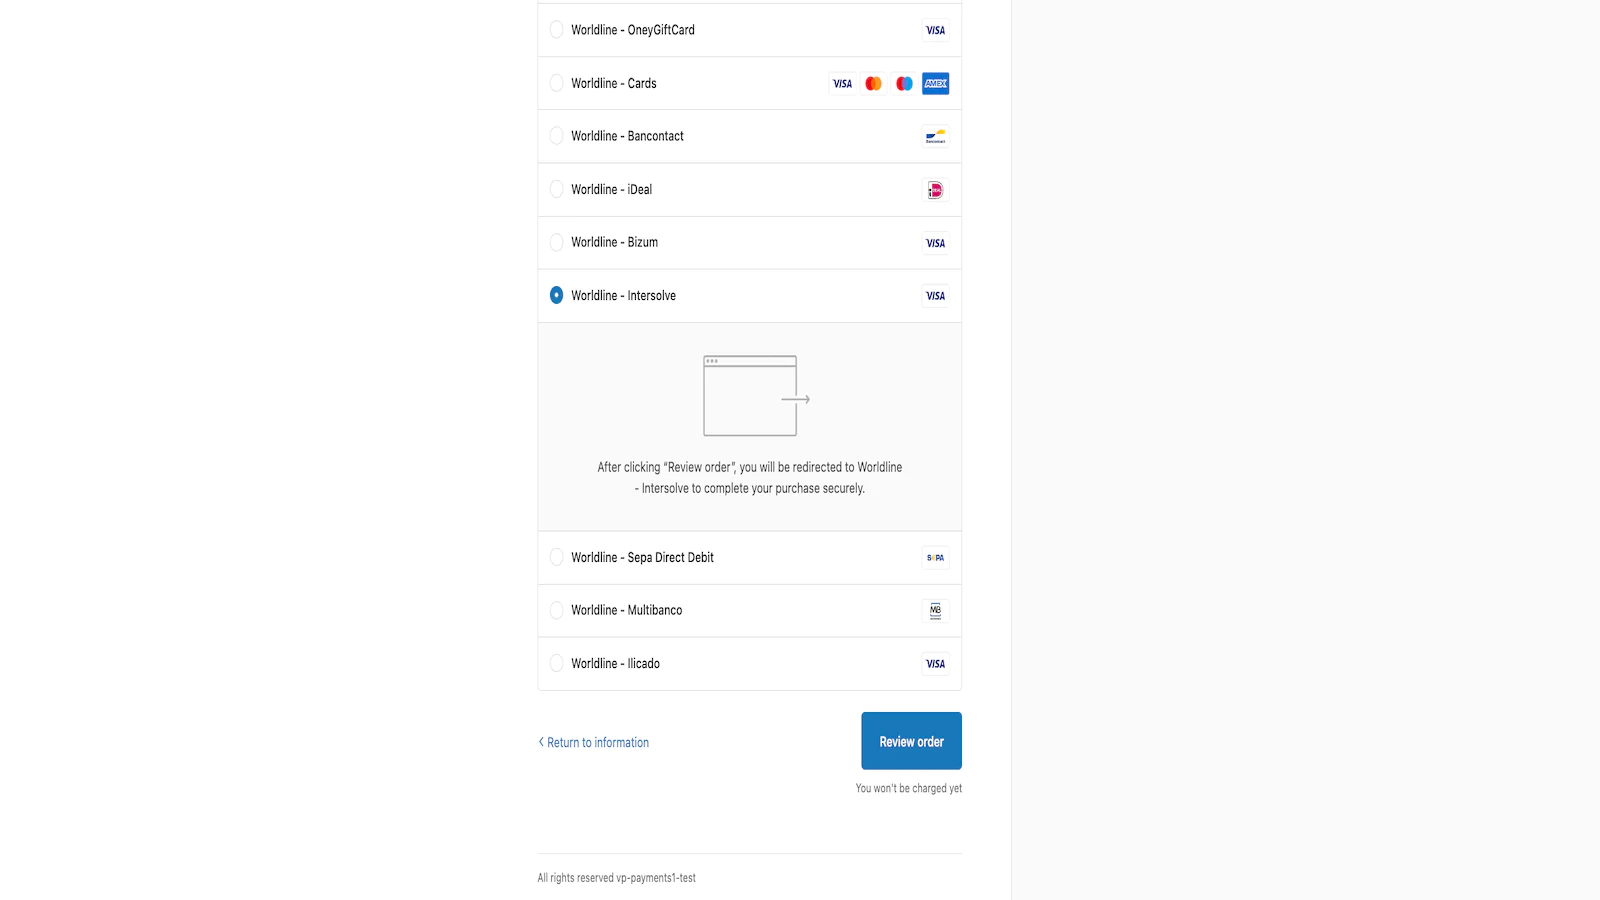Click Visa icon in Ilicado row
The width and height of the screenshot is (1600, 900).
pyautogui.click(x=935, y=663)
